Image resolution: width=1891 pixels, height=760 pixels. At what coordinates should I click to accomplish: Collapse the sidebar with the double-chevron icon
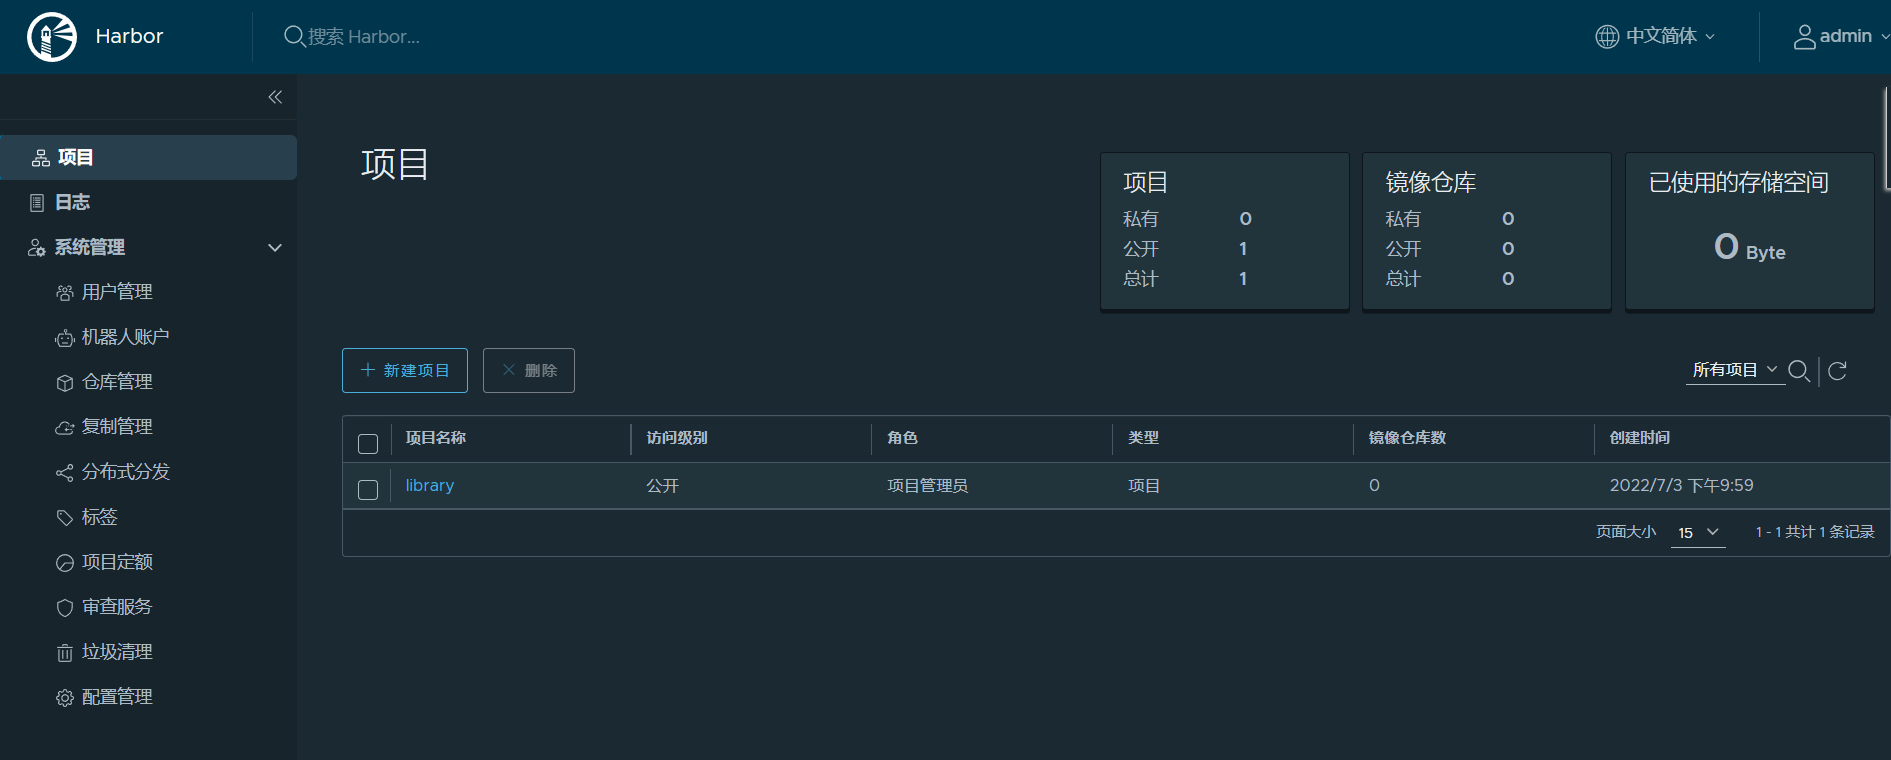275,97
